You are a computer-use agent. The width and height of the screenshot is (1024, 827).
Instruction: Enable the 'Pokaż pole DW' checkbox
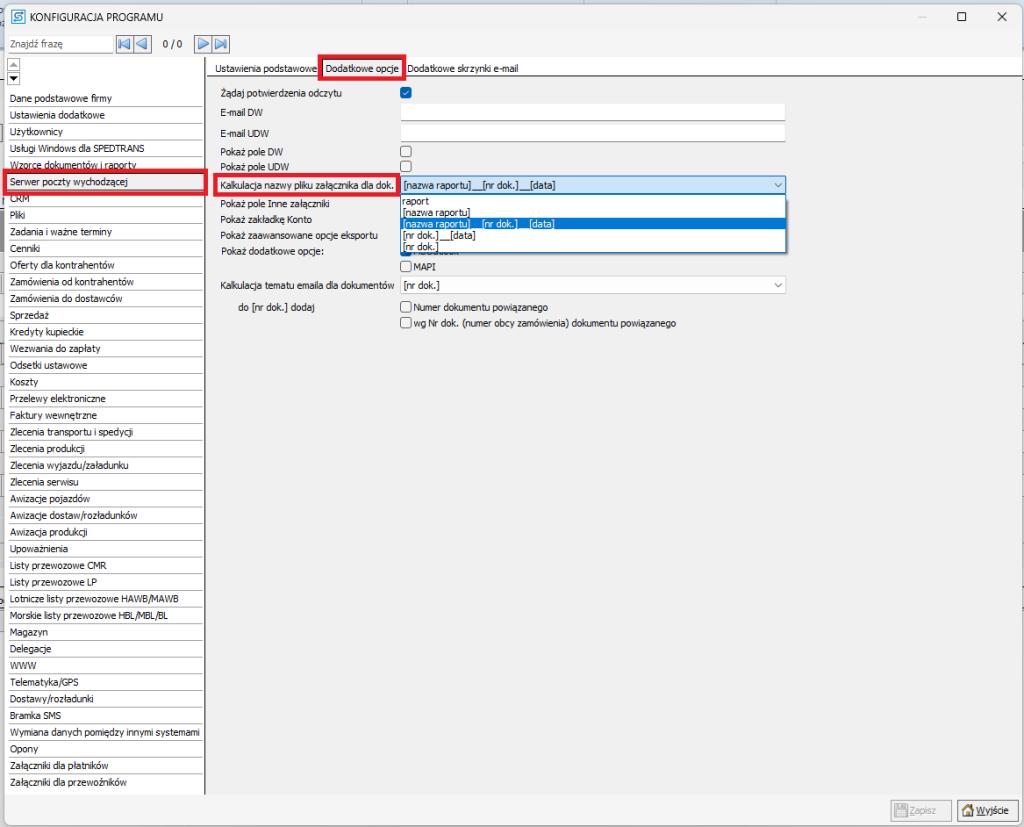pyautogui.click(x=406, y=152)
